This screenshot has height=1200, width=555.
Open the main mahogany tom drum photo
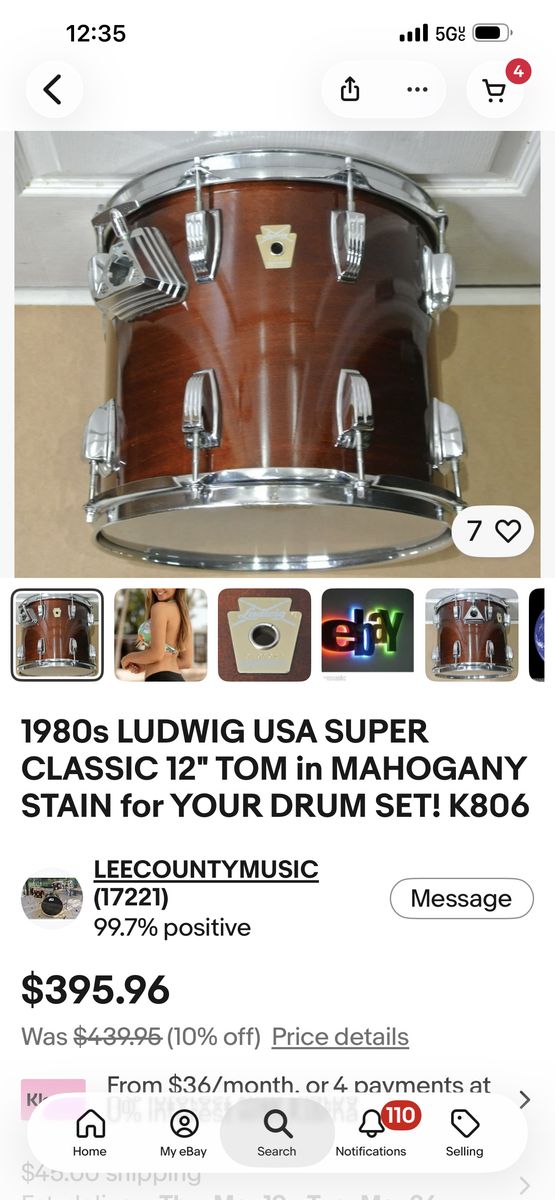277,354
